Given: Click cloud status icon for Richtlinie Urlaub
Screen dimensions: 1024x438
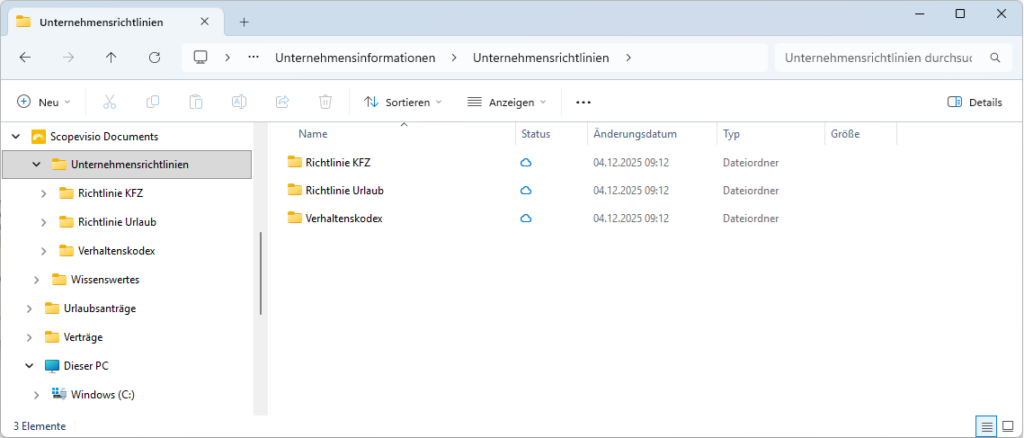Looking at the screenshot, I should point(526,191).
